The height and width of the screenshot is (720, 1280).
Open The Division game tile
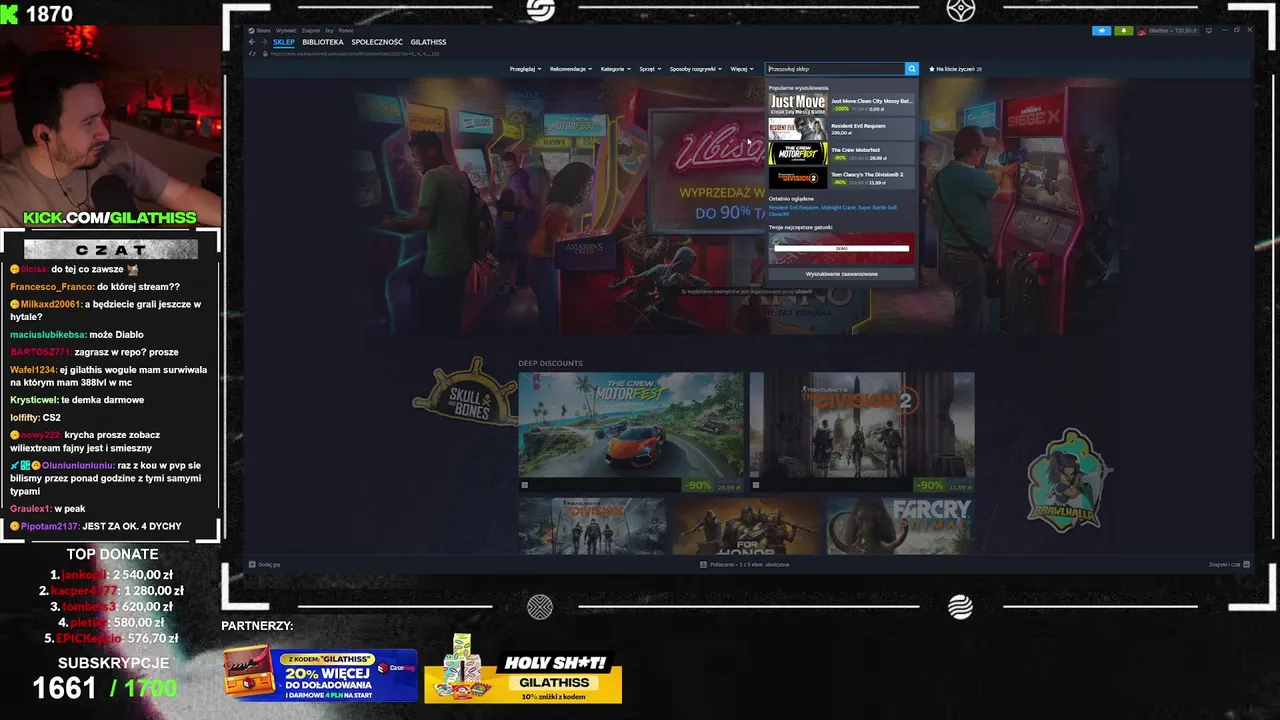(x=593, y=526)
